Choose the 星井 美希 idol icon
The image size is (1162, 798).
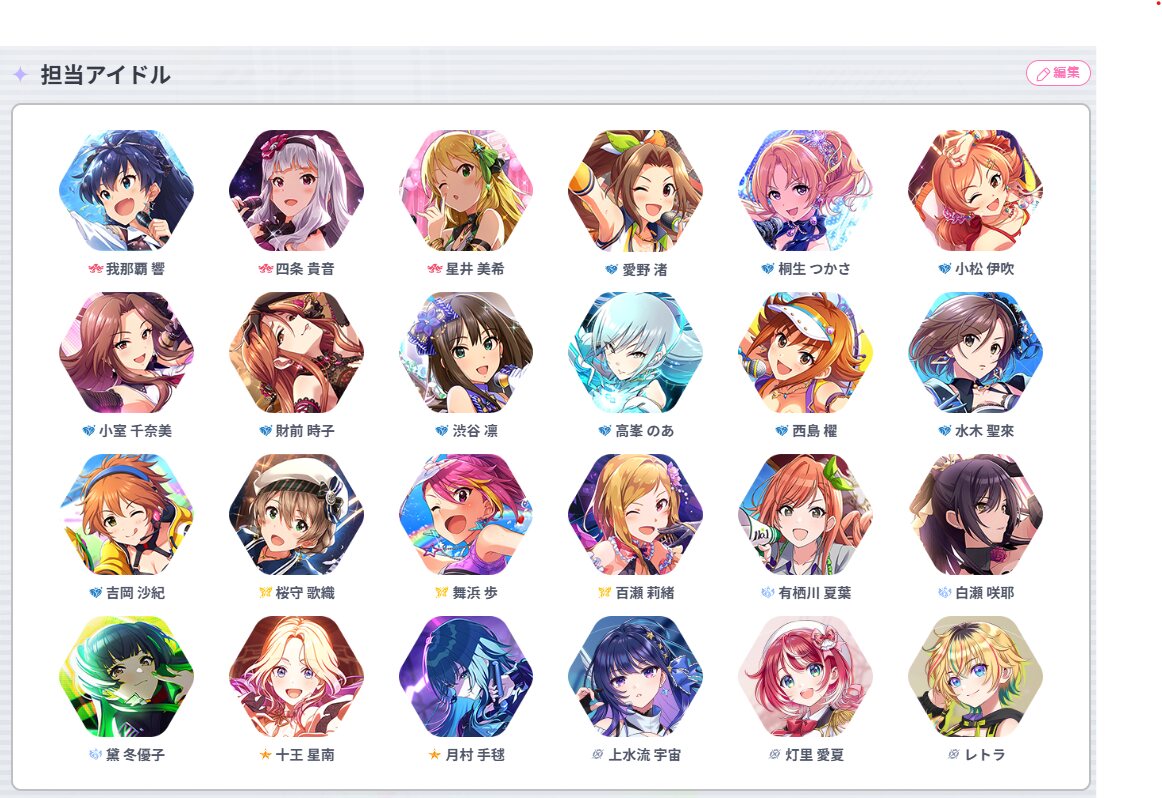(x=466, y=190)
